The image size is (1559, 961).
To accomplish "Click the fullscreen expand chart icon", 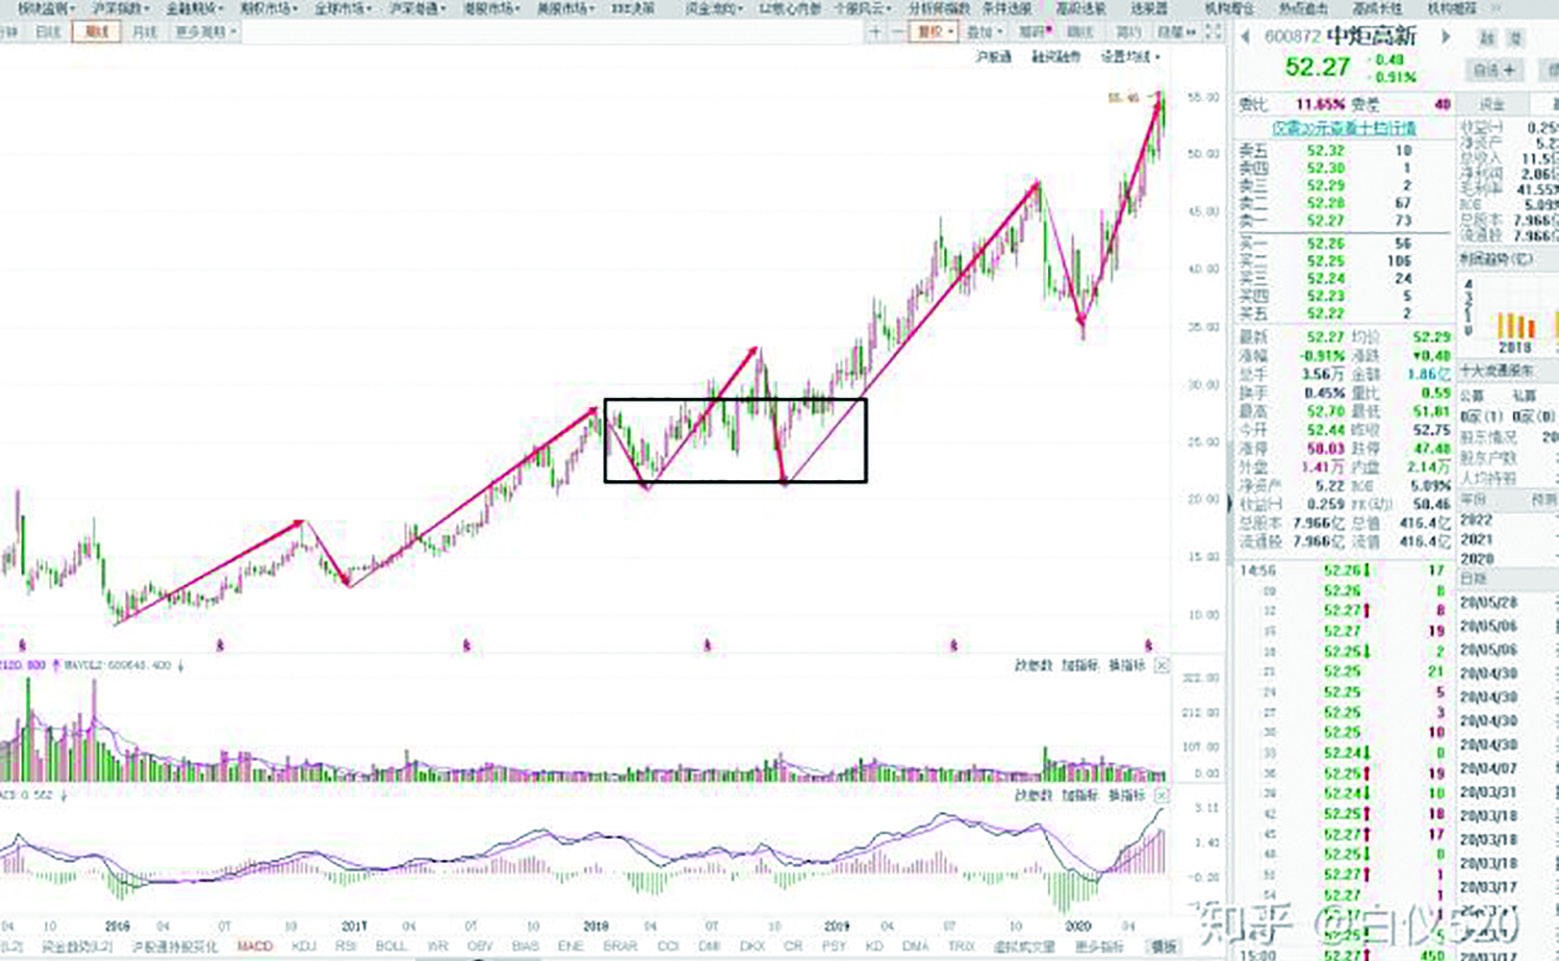I will [x=1213, y=32].
